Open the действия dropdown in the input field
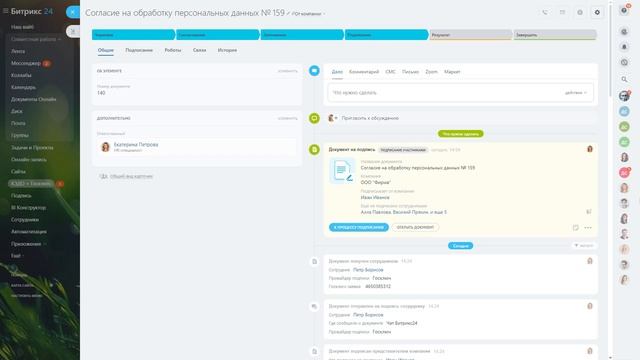640x360 pixels. click(x=576, y=93)
